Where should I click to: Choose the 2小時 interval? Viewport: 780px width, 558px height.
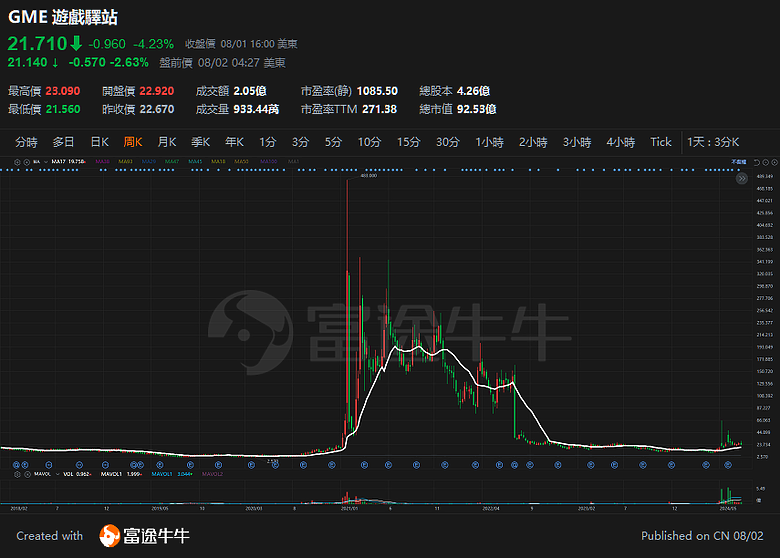533,142
